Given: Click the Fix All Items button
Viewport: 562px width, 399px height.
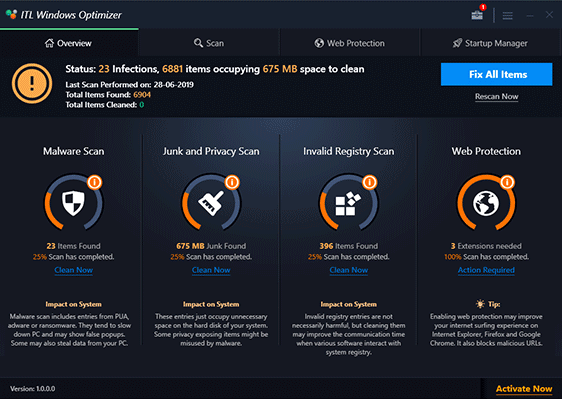Looking at the screenshot, I should (x=497, y=74).
